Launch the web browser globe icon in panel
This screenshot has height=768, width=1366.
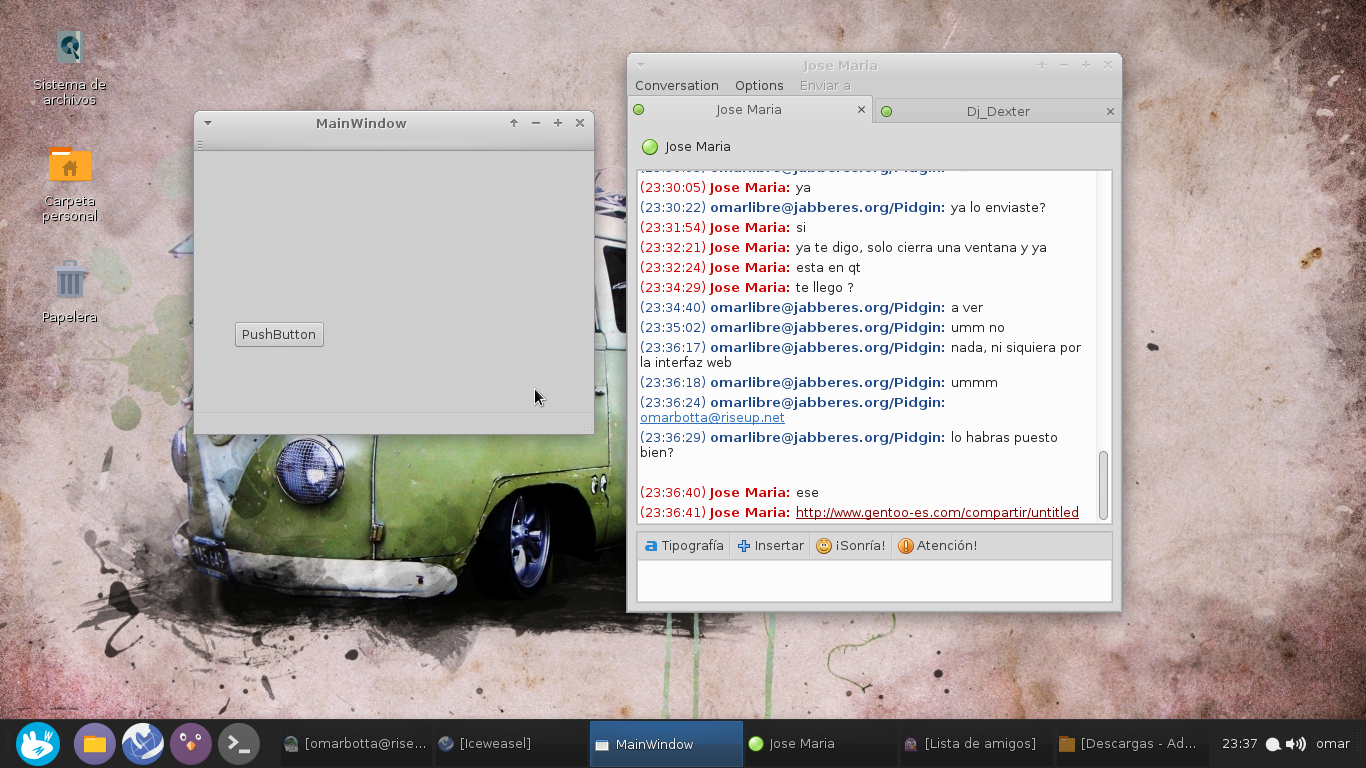tap(143, 744)
